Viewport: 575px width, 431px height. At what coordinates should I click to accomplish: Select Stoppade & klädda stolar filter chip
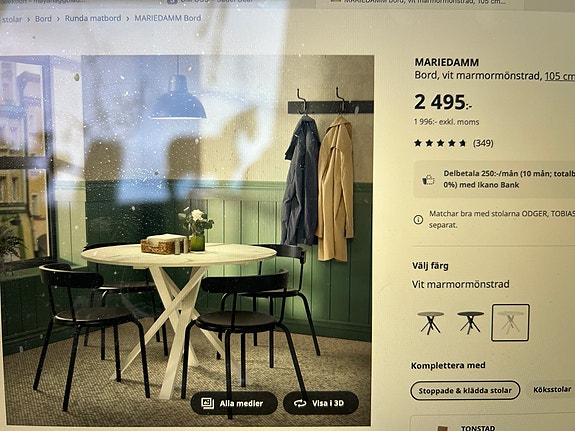[x=465, y=391]
